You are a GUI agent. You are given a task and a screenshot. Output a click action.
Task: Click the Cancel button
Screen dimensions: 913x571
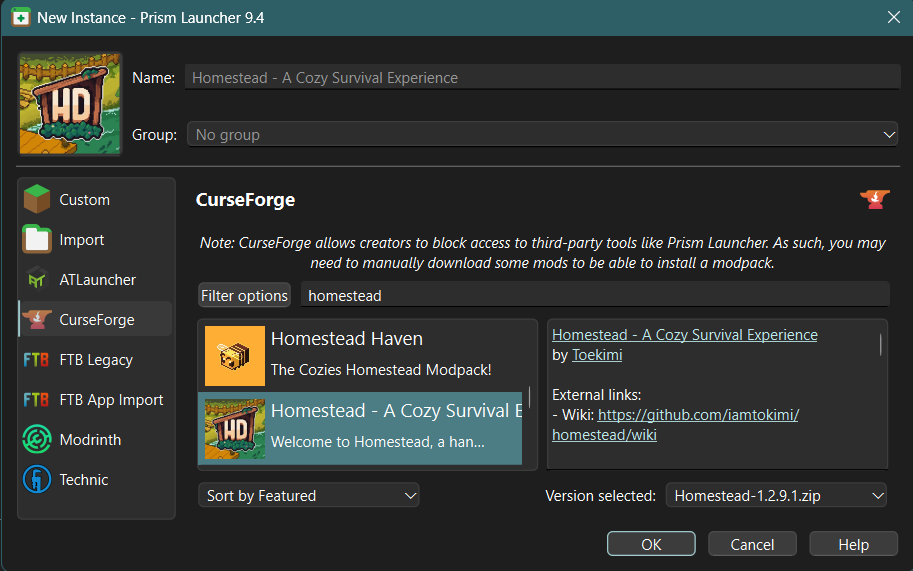pos(752,544)
